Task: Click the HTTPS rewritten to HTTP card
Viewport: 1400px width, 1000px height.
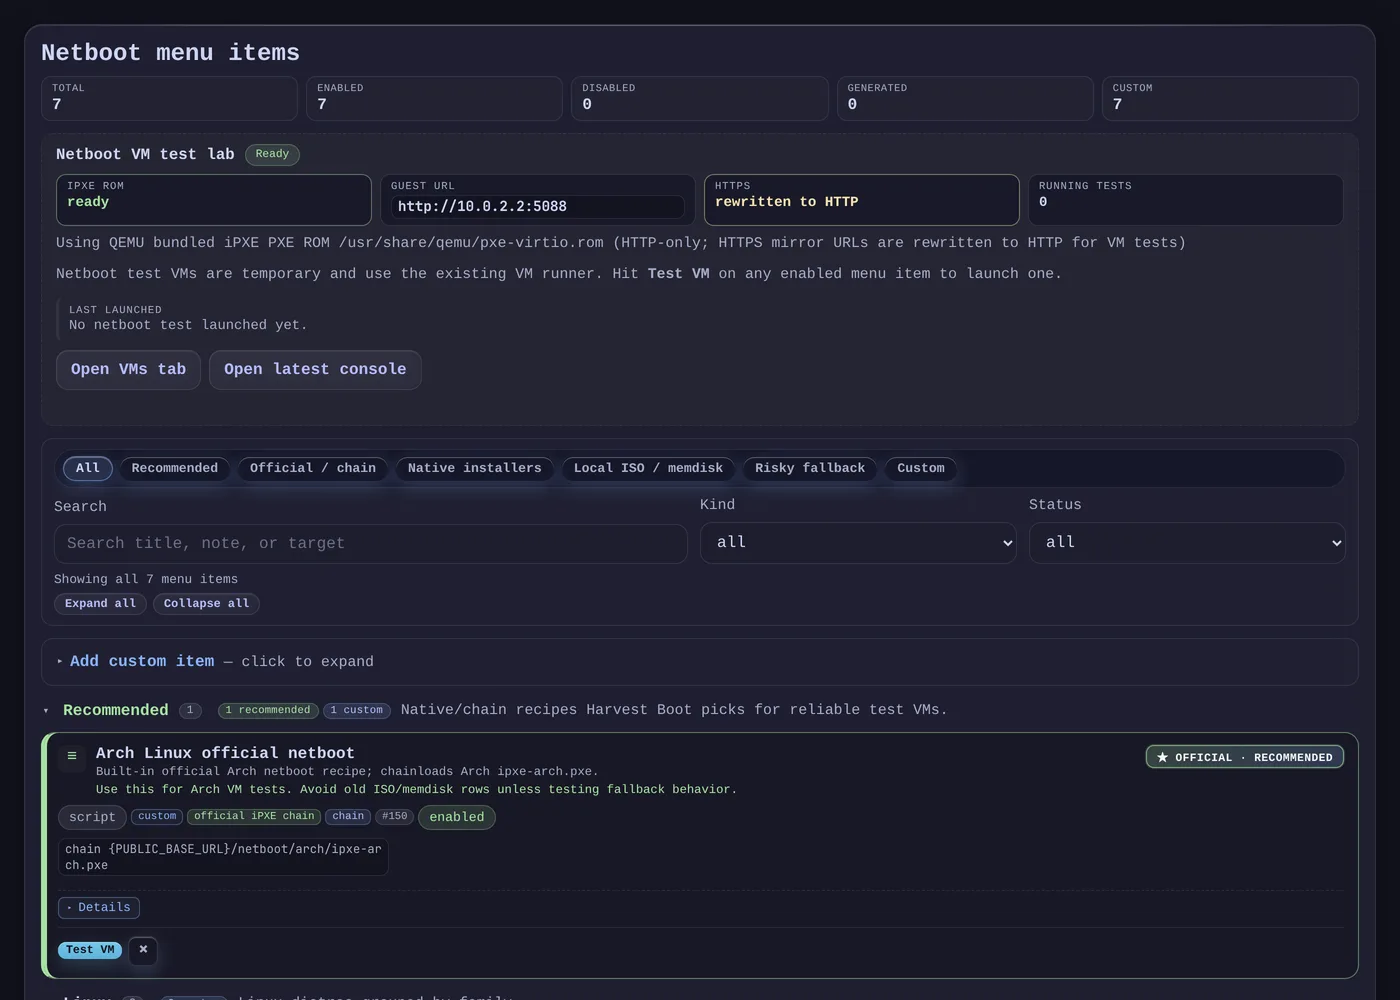Action: tap(861, 200)
